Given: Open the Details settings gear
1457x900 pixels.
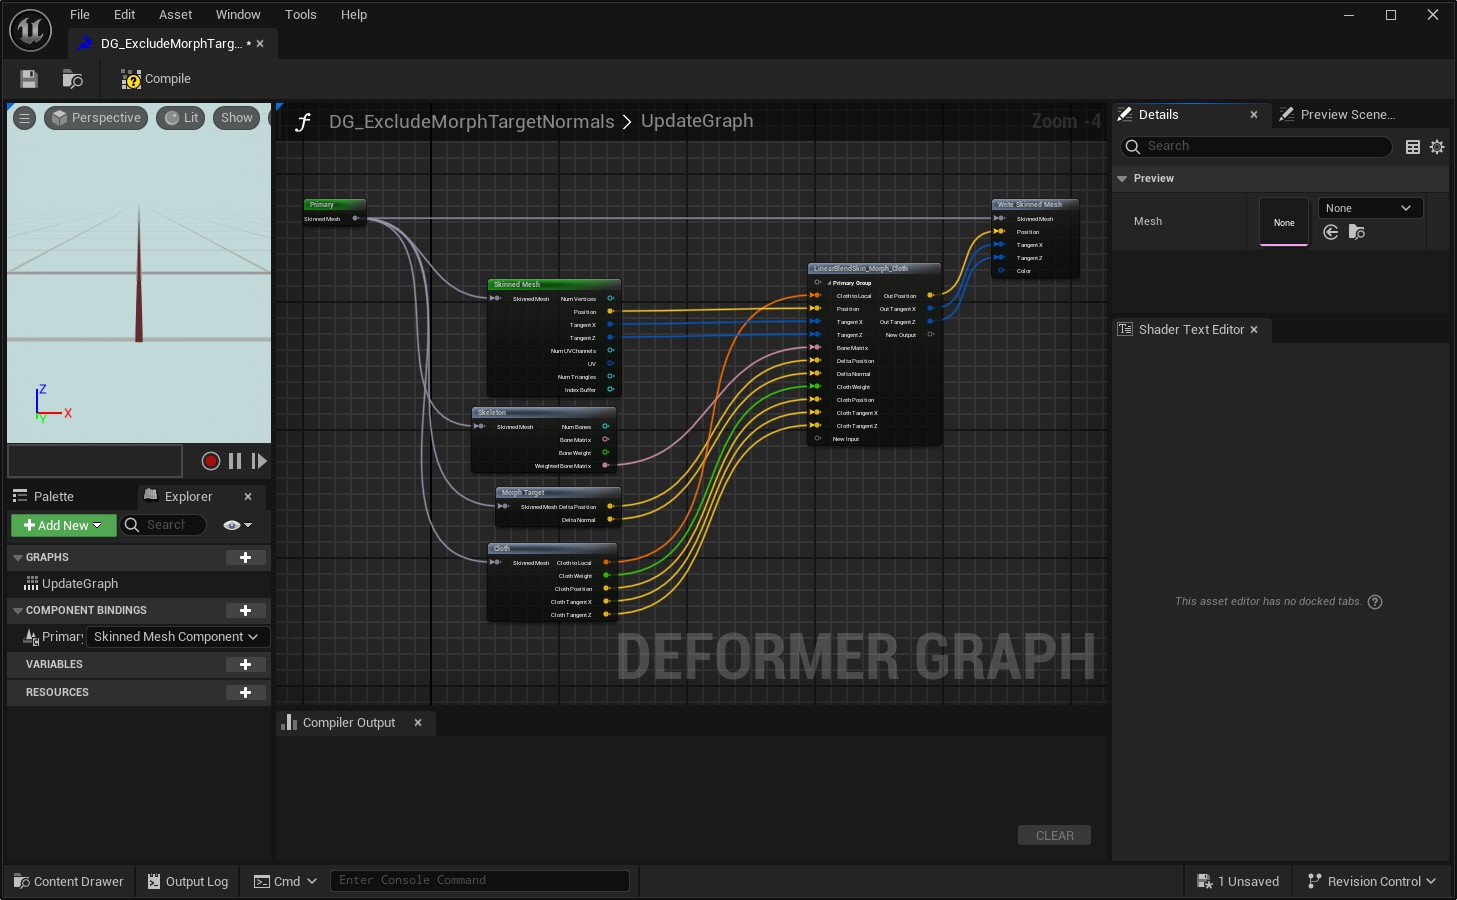Looking at the screenshot, I should point(1437,147).
